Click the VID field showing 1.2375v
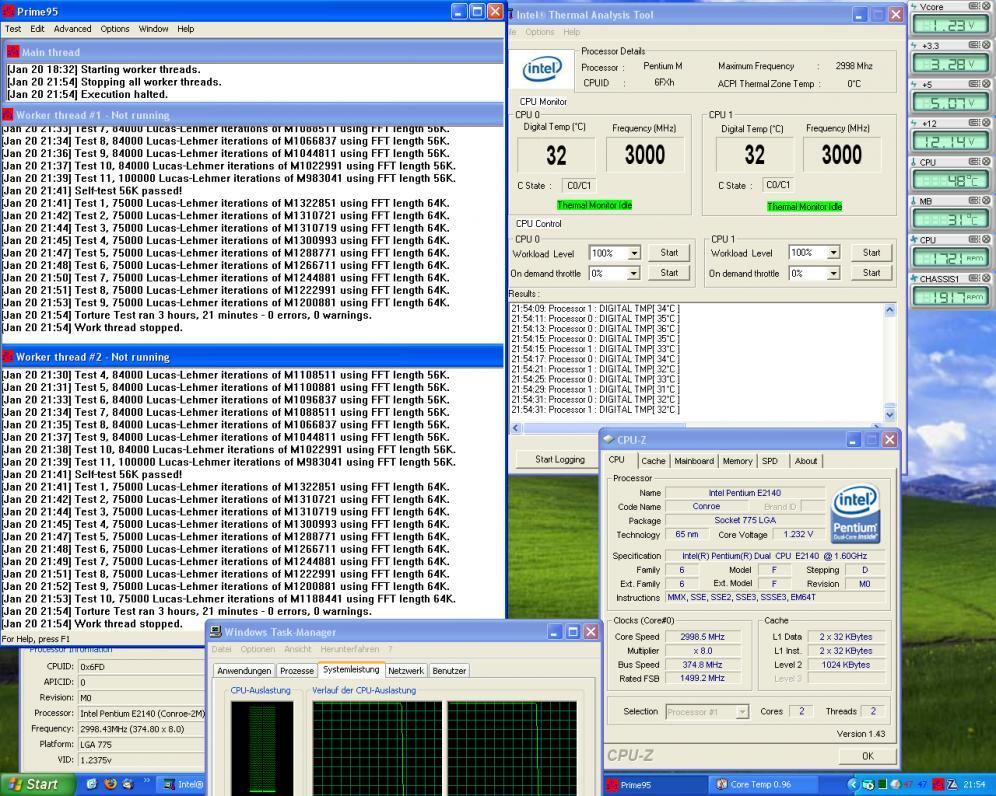996x796 pixels. point(140,760)
